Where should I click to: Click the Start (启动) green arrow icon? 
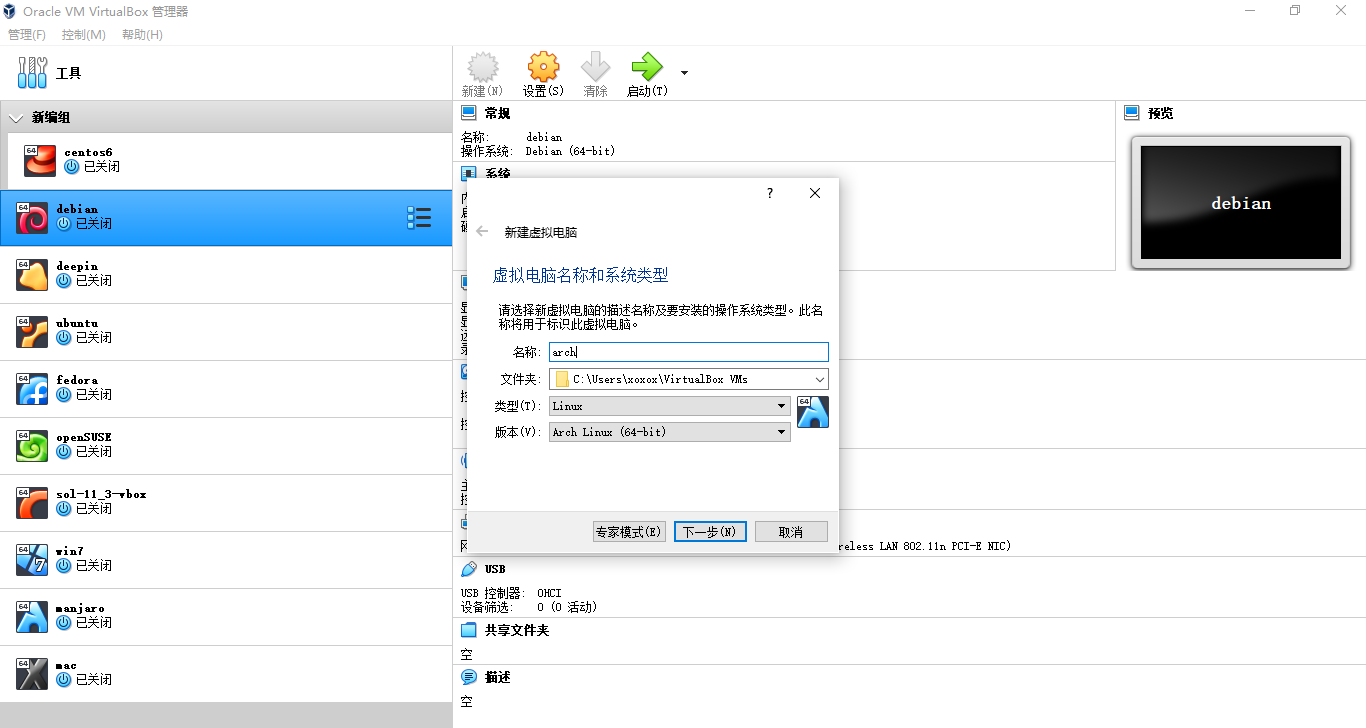click(647, 67)
